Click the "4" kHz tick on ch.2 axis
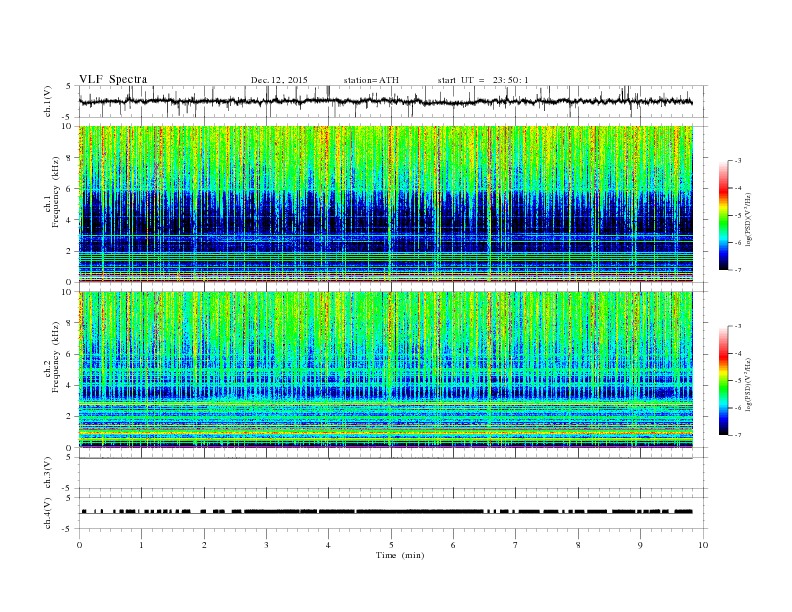 tap(70, 385)
